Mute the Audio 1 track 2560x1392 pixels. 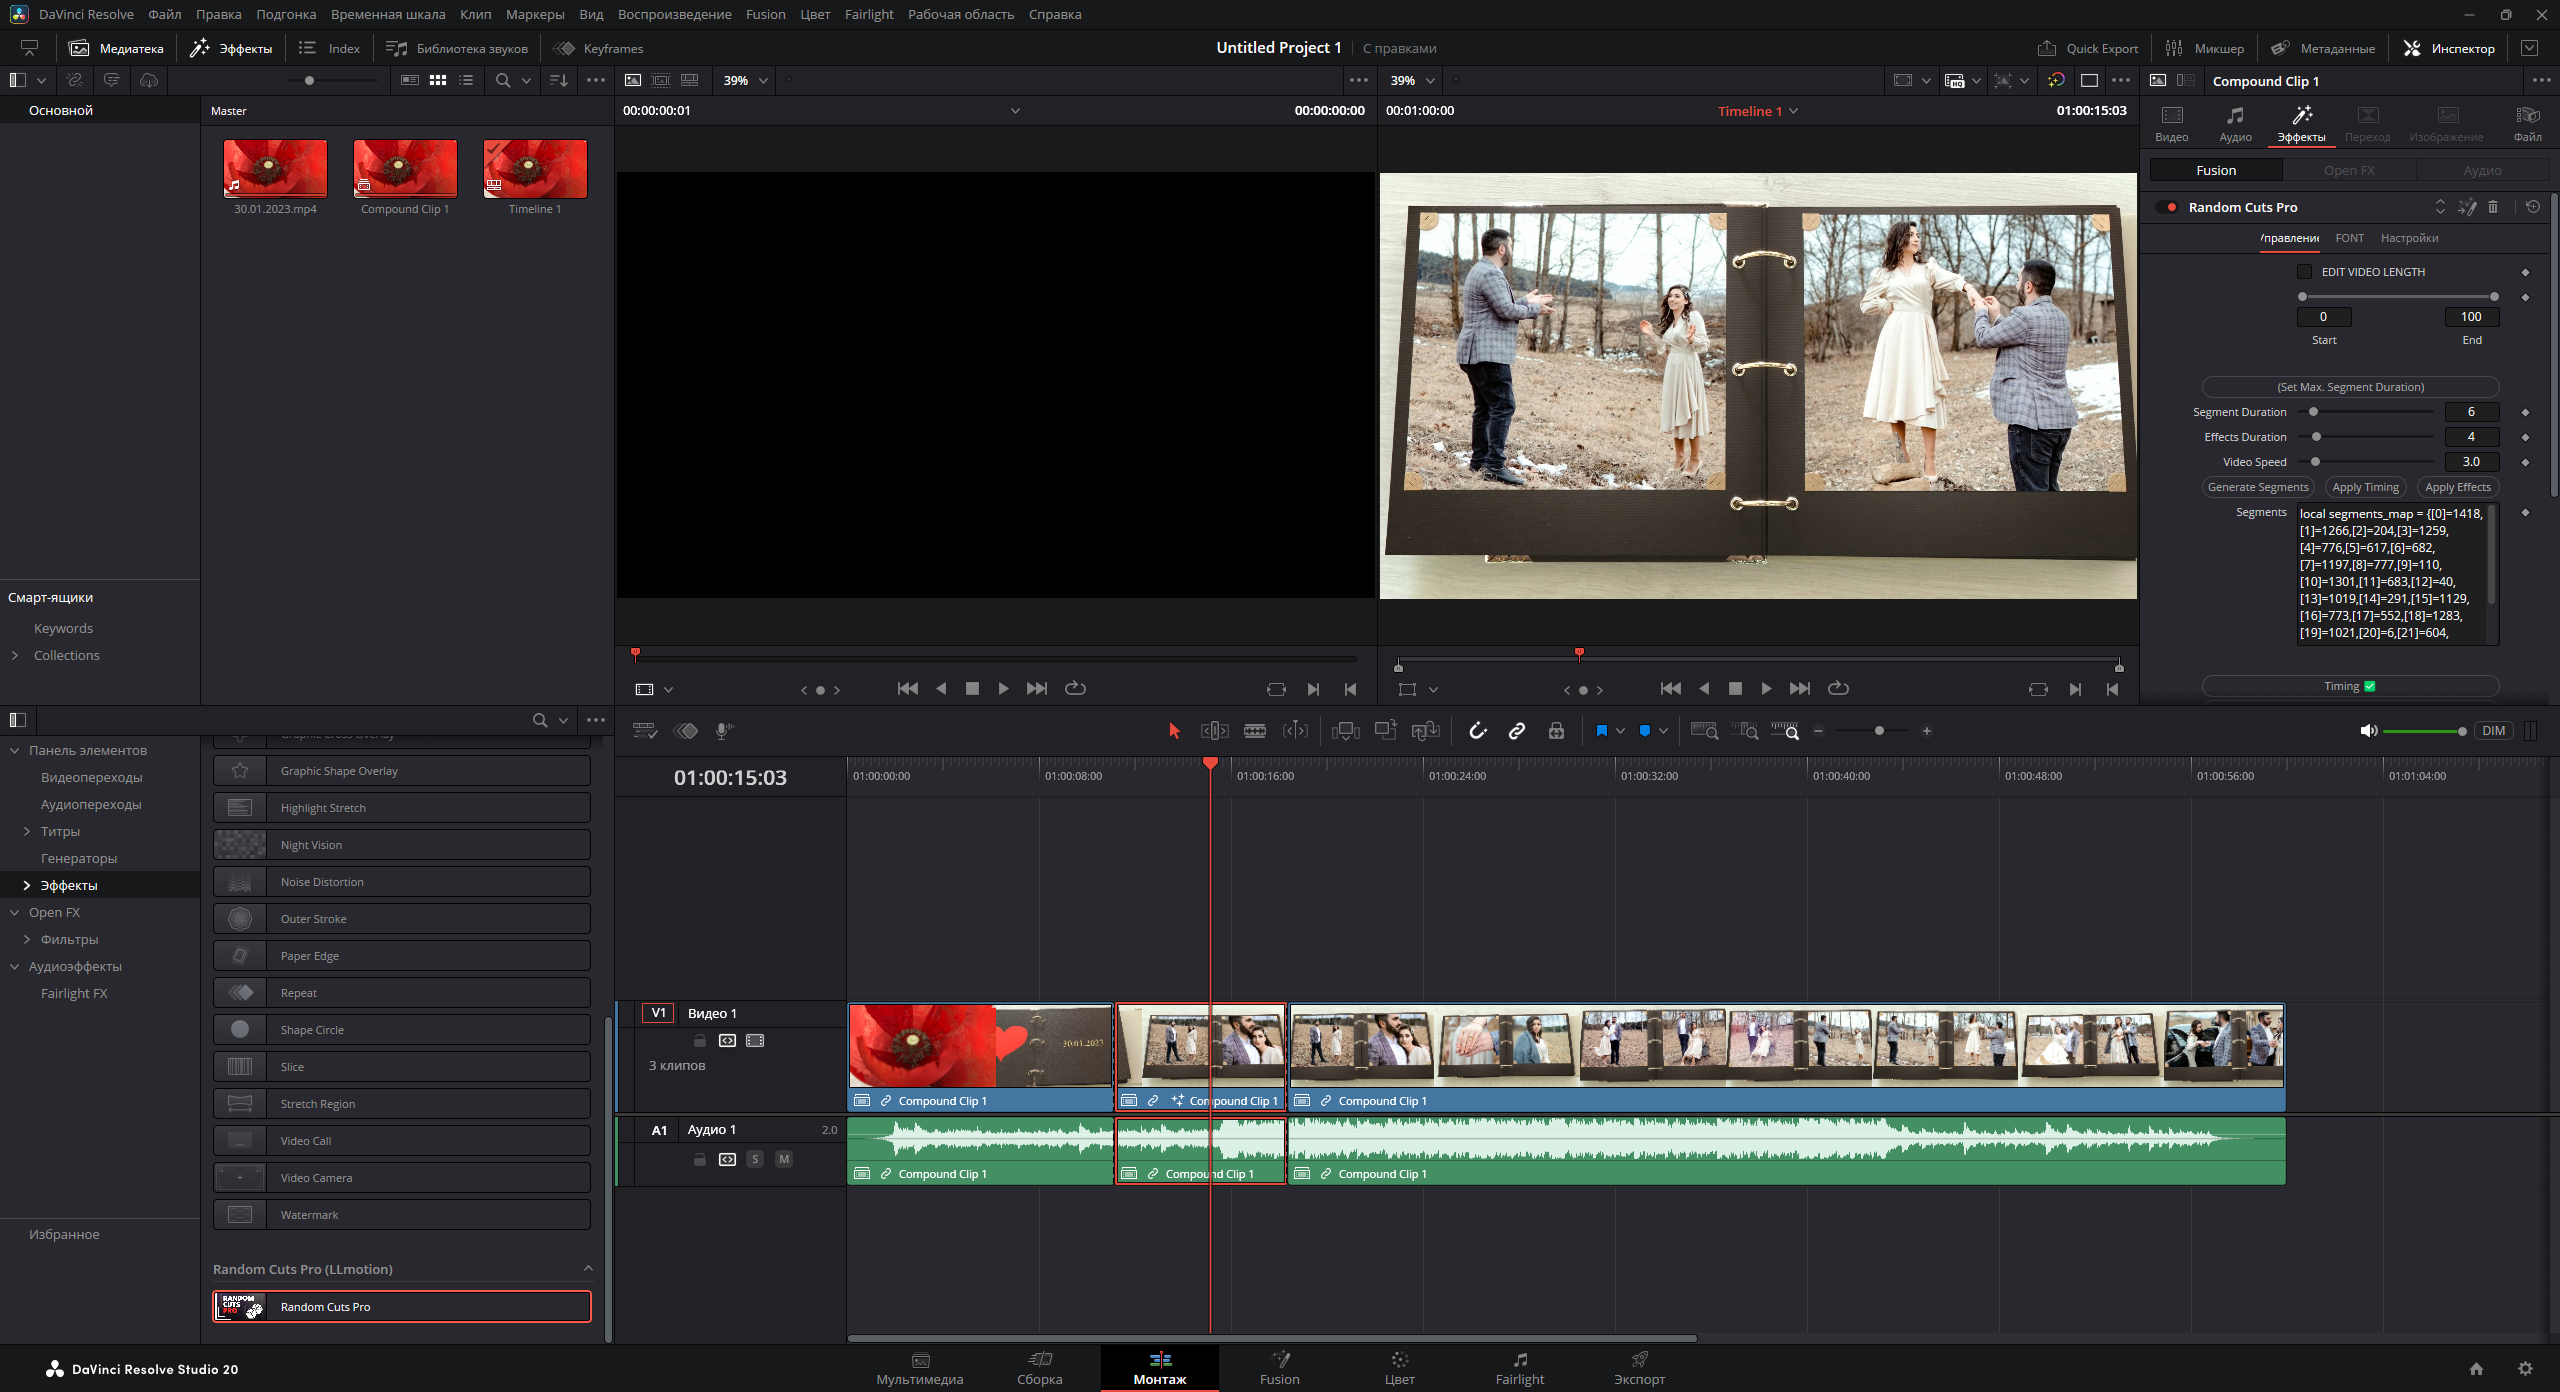(784, 1159)
